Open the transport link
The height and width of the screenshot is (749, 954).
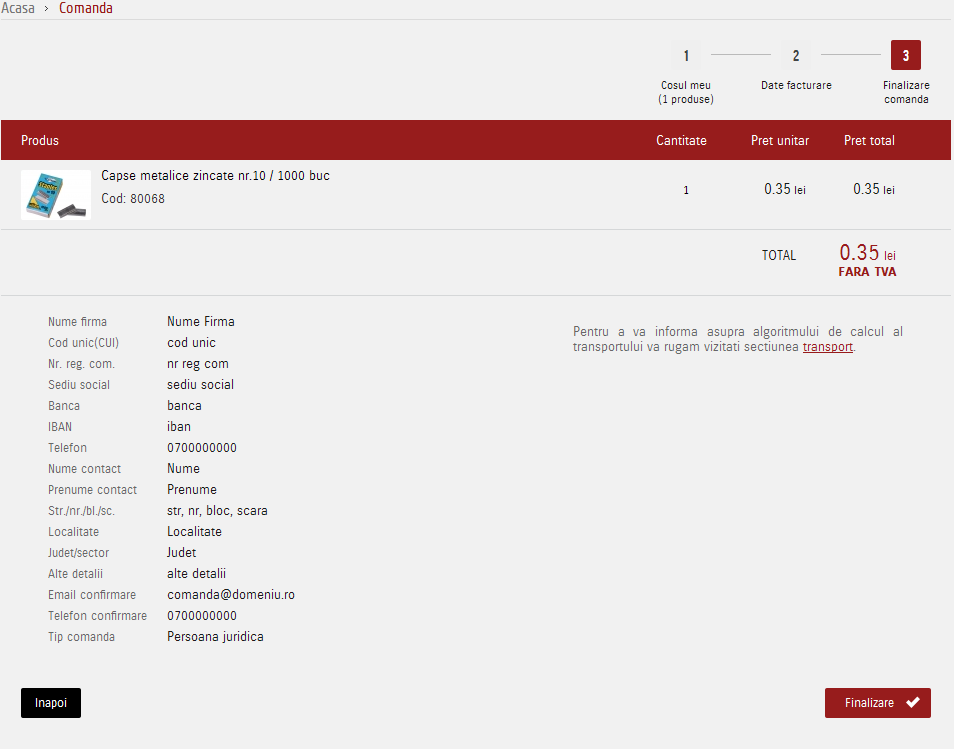point(827,347)
